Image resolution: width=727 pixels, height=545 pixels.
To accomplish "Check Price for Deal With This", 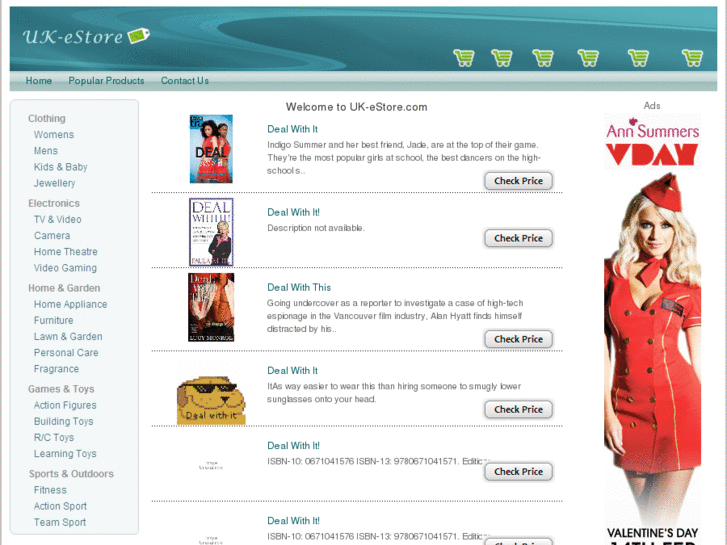I will pyautogui.click(x=518, y=339).
